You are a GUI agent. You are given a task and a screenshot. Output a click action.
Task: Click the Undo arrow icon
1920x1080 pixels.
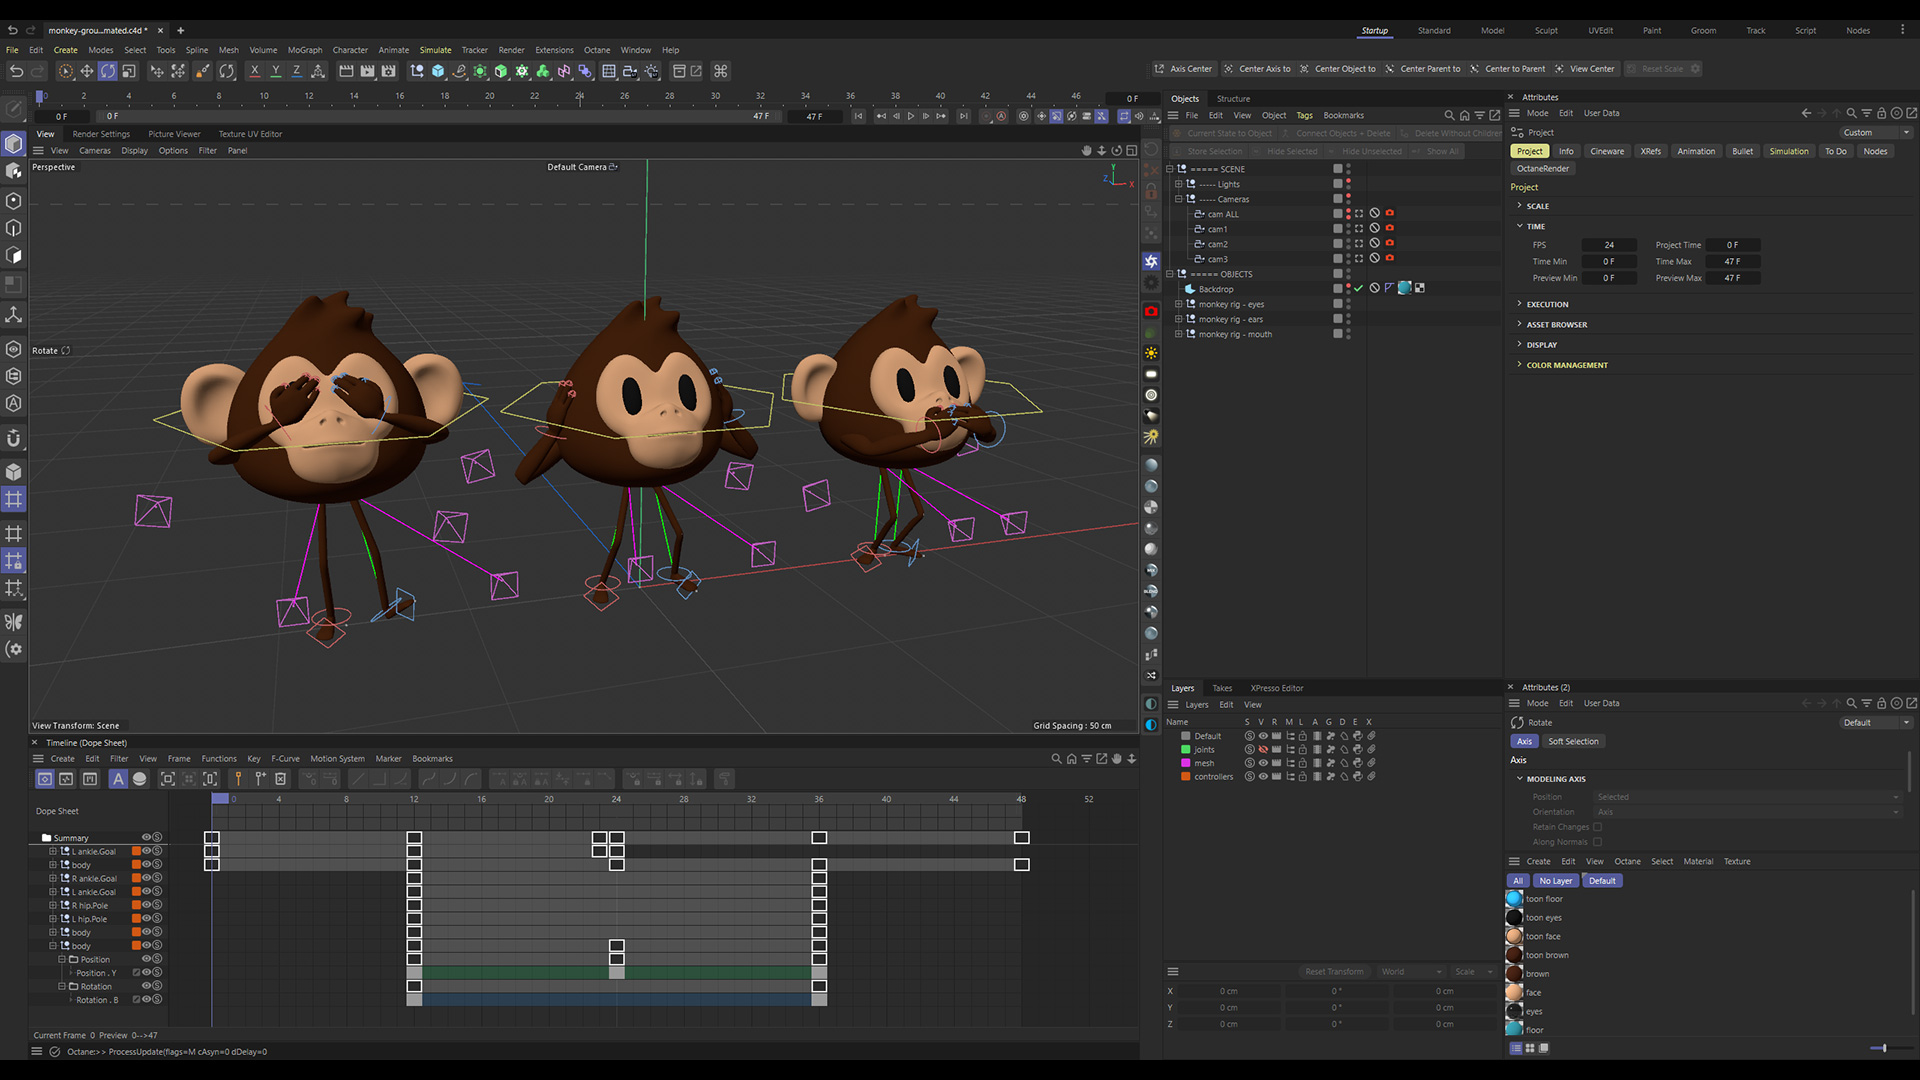(16, 71)
